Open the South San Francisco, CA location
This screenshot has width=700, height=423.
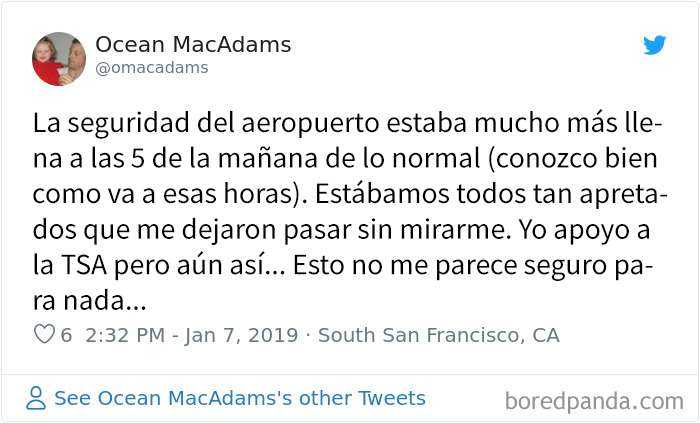coord(438,335)
